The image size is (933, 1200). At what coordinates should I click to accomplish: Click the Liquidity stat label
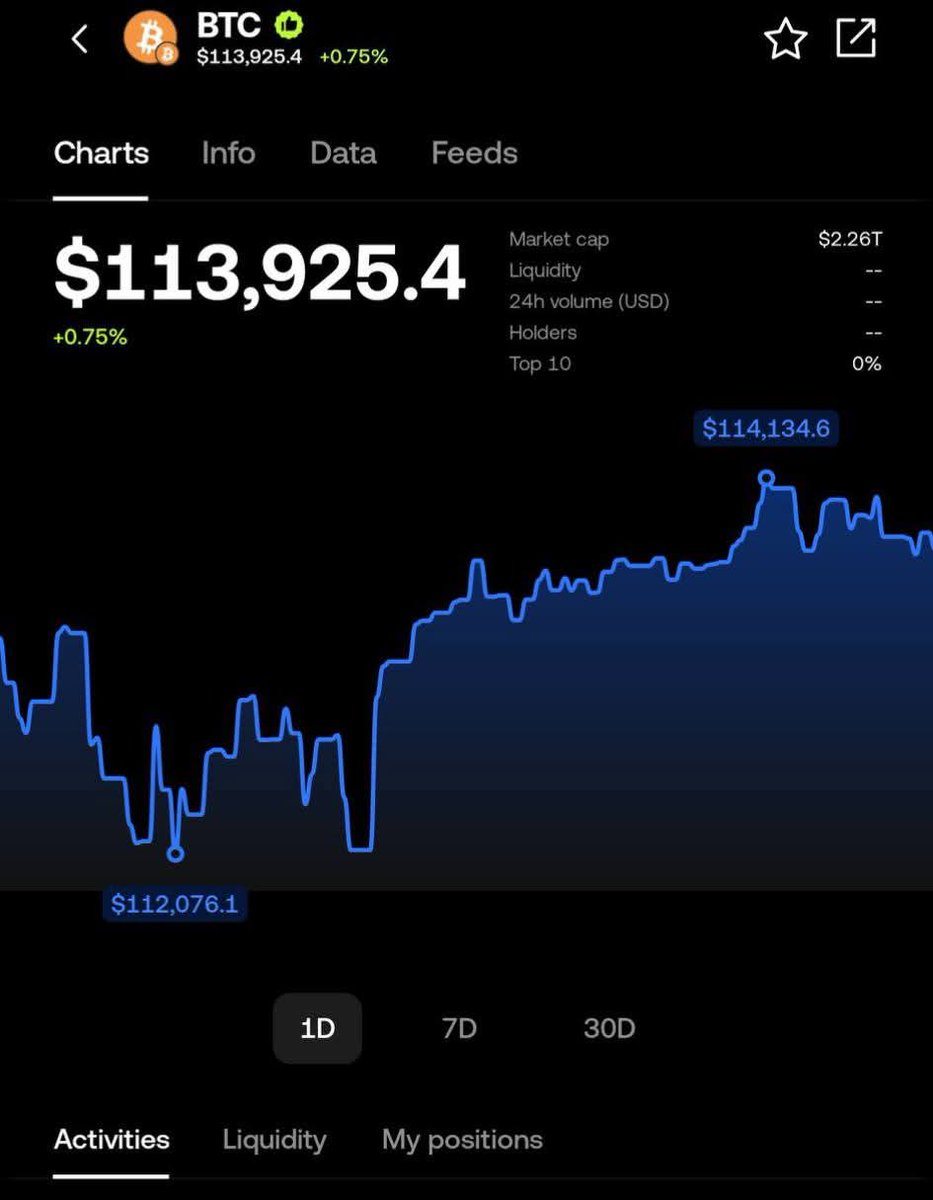545,270
